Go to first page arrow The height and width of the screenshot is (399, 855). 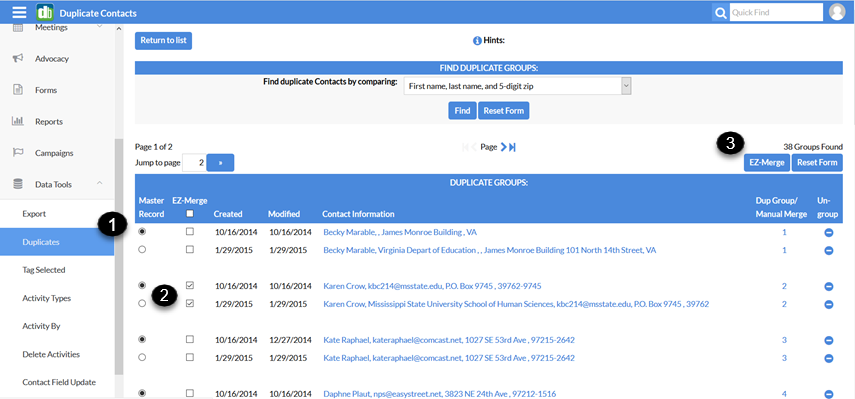point(465,147)
